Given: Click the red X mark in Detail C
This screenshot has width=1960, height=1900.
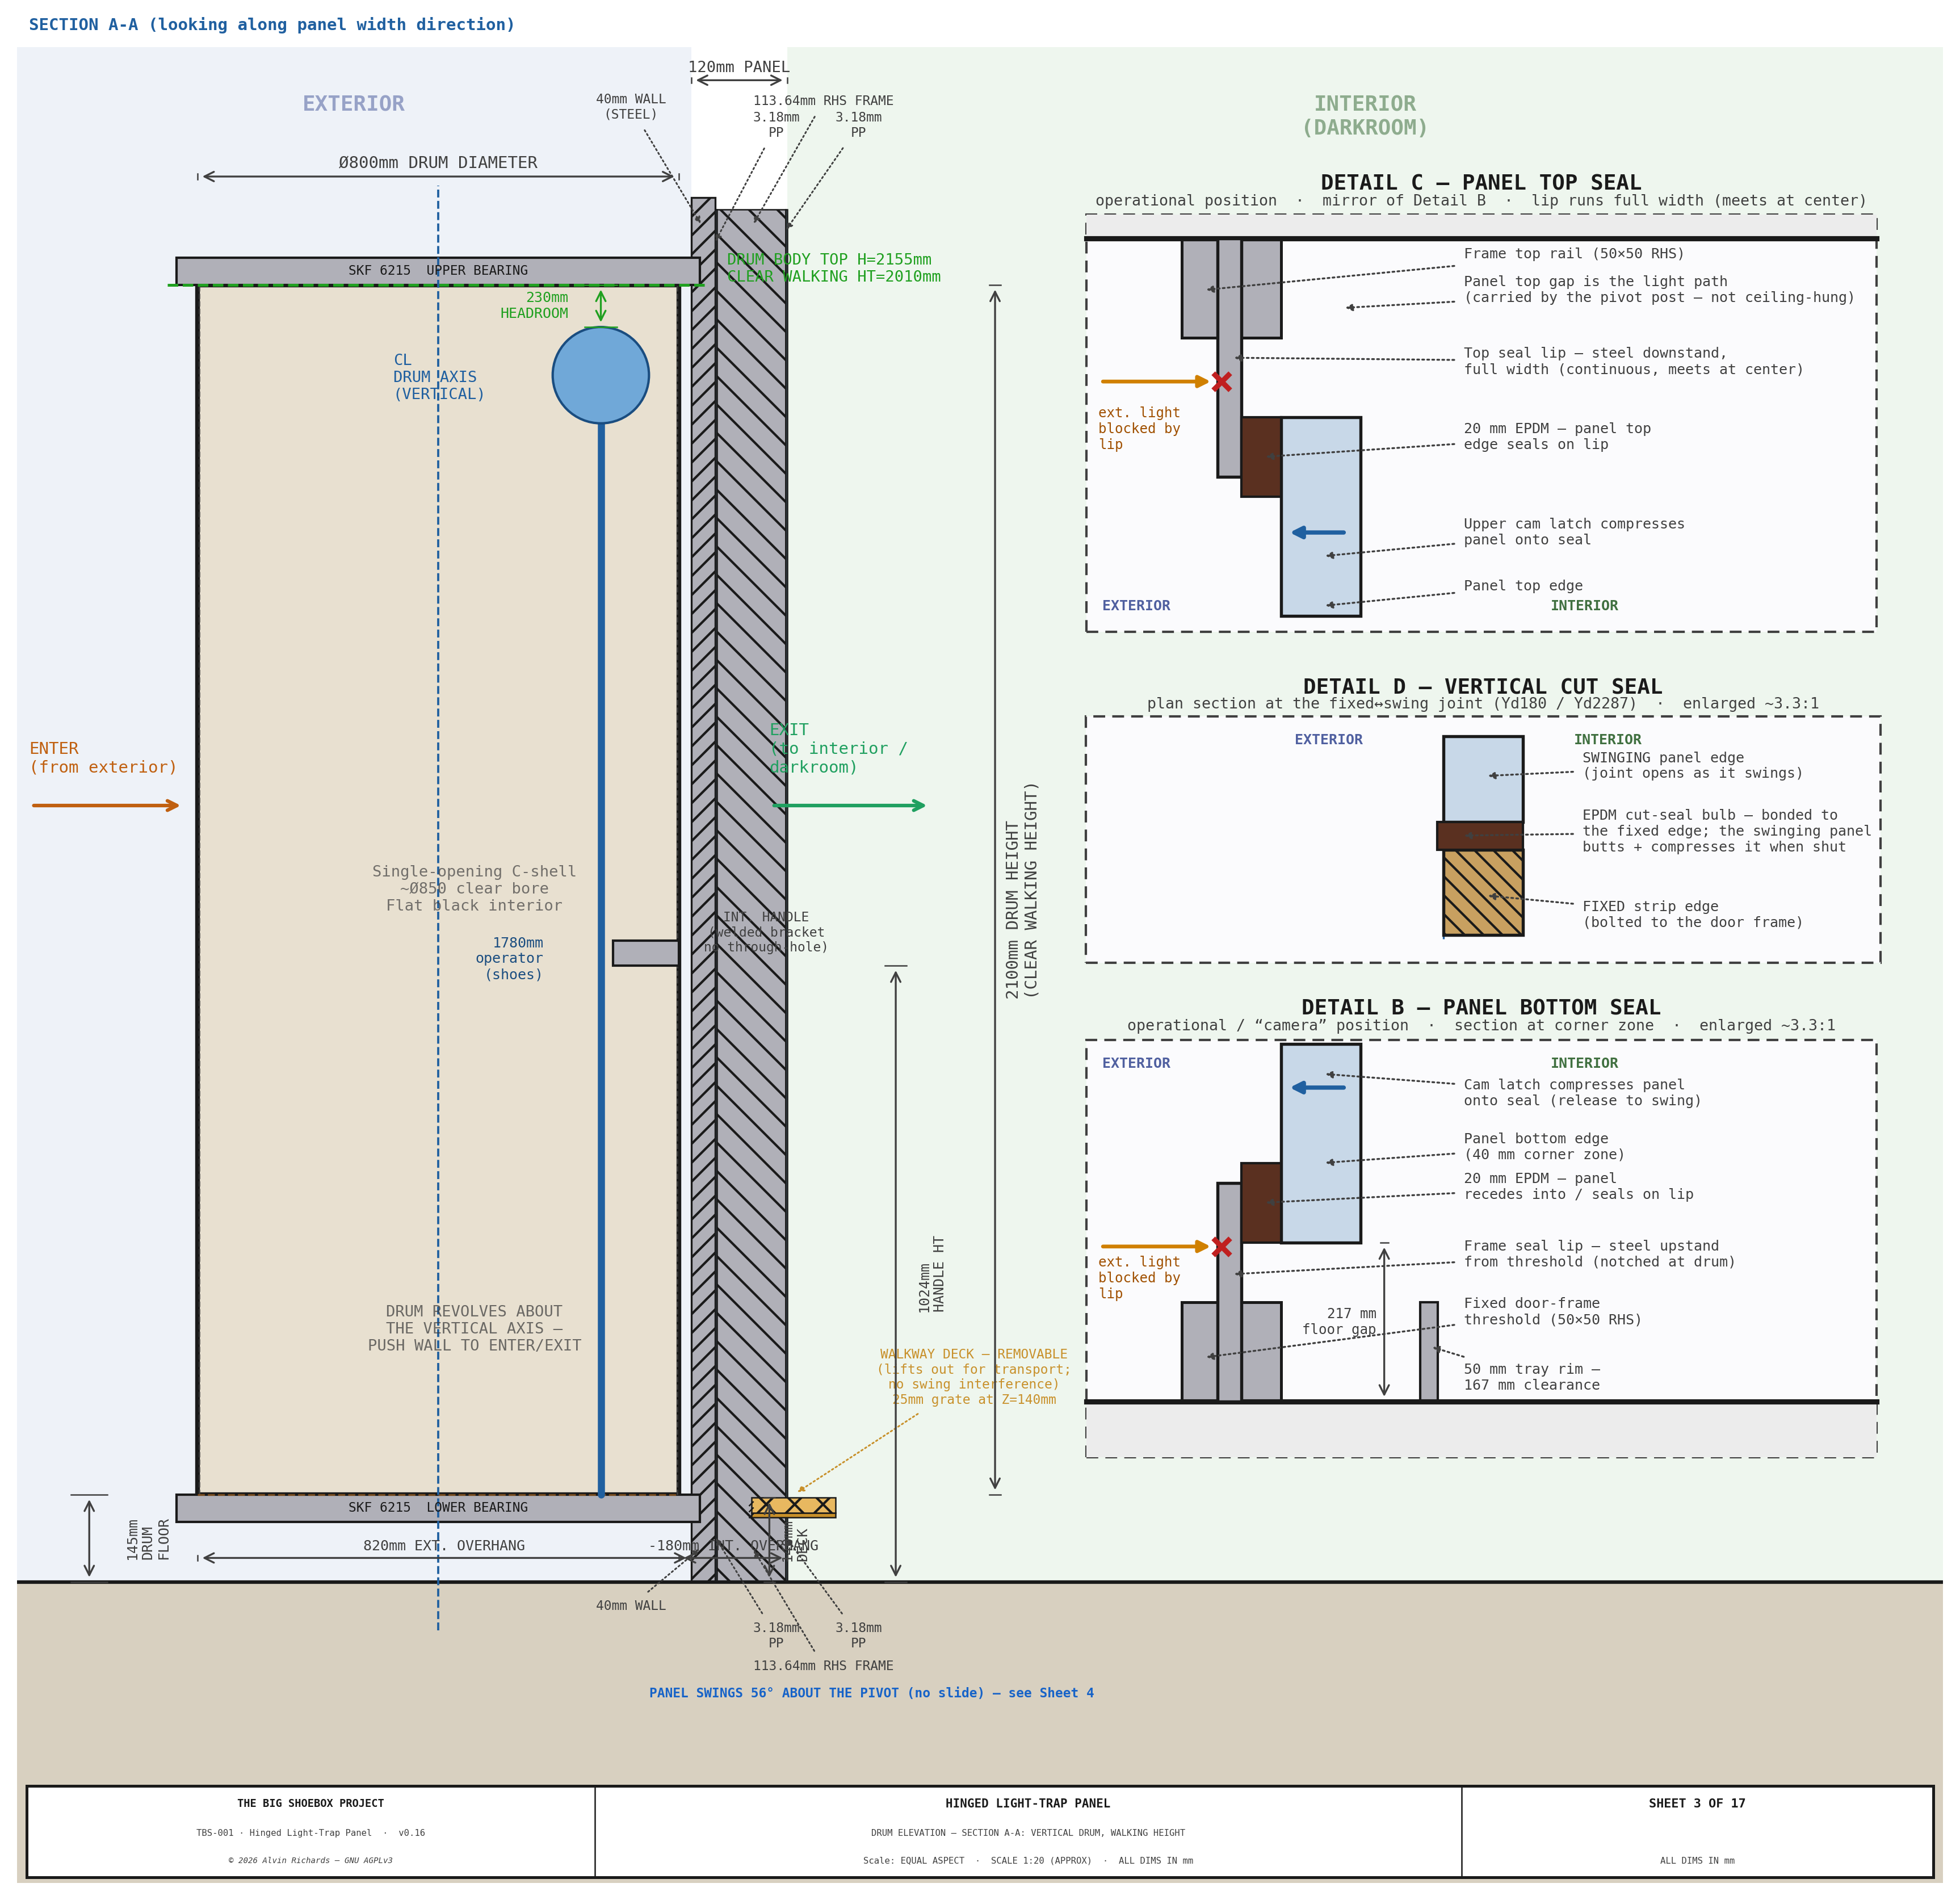Looking at the screenshot, I should [1221, 381].
